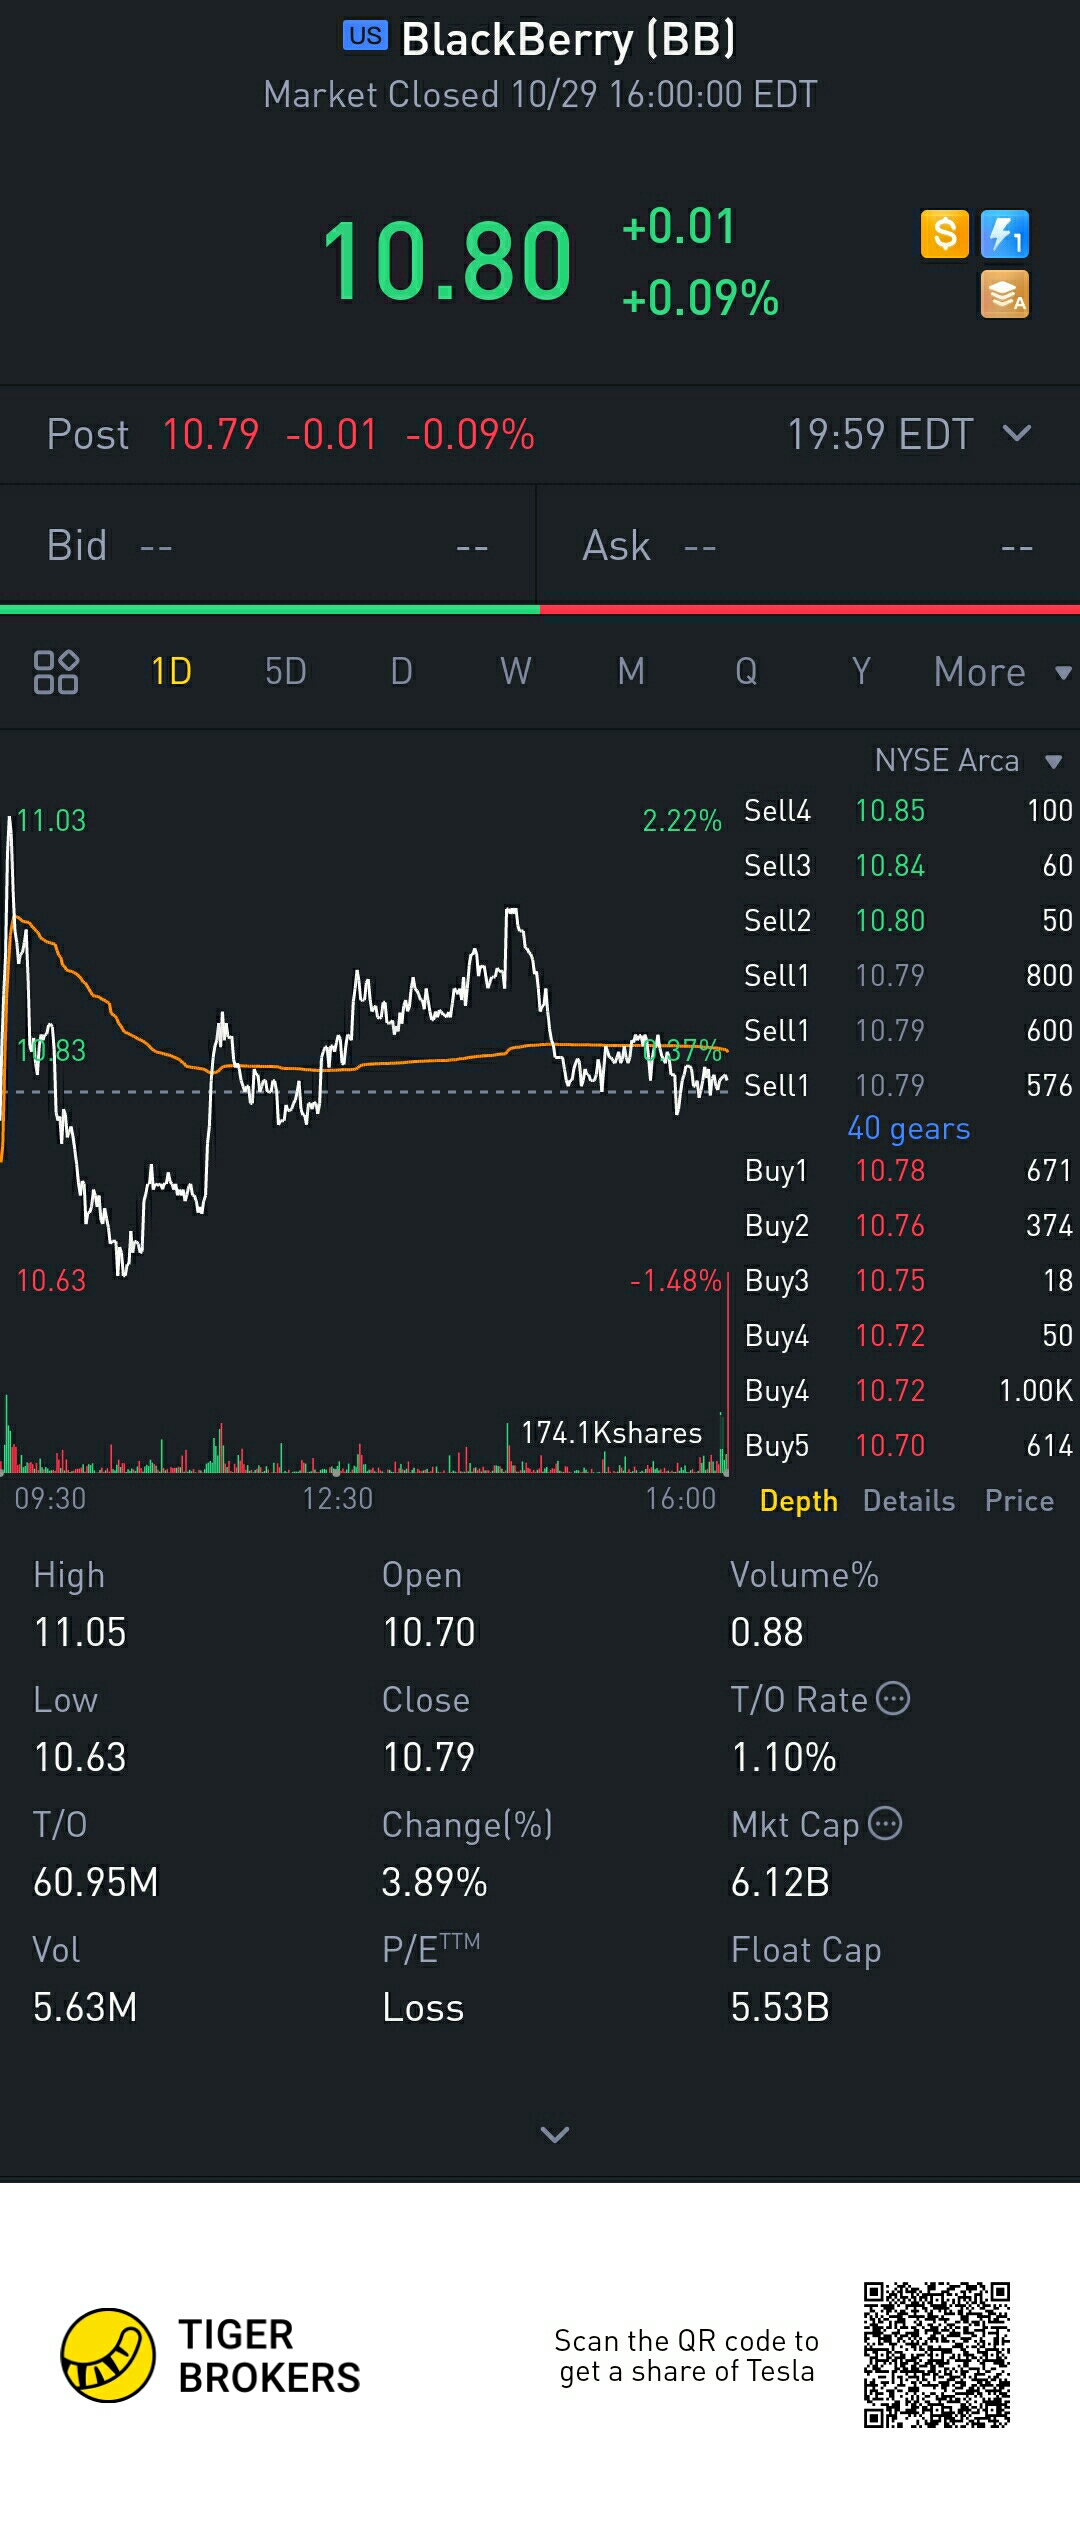Tap the Change(%) value 3.89%
This screenshot has height=2528, width=1080.
coord(435,1882)
